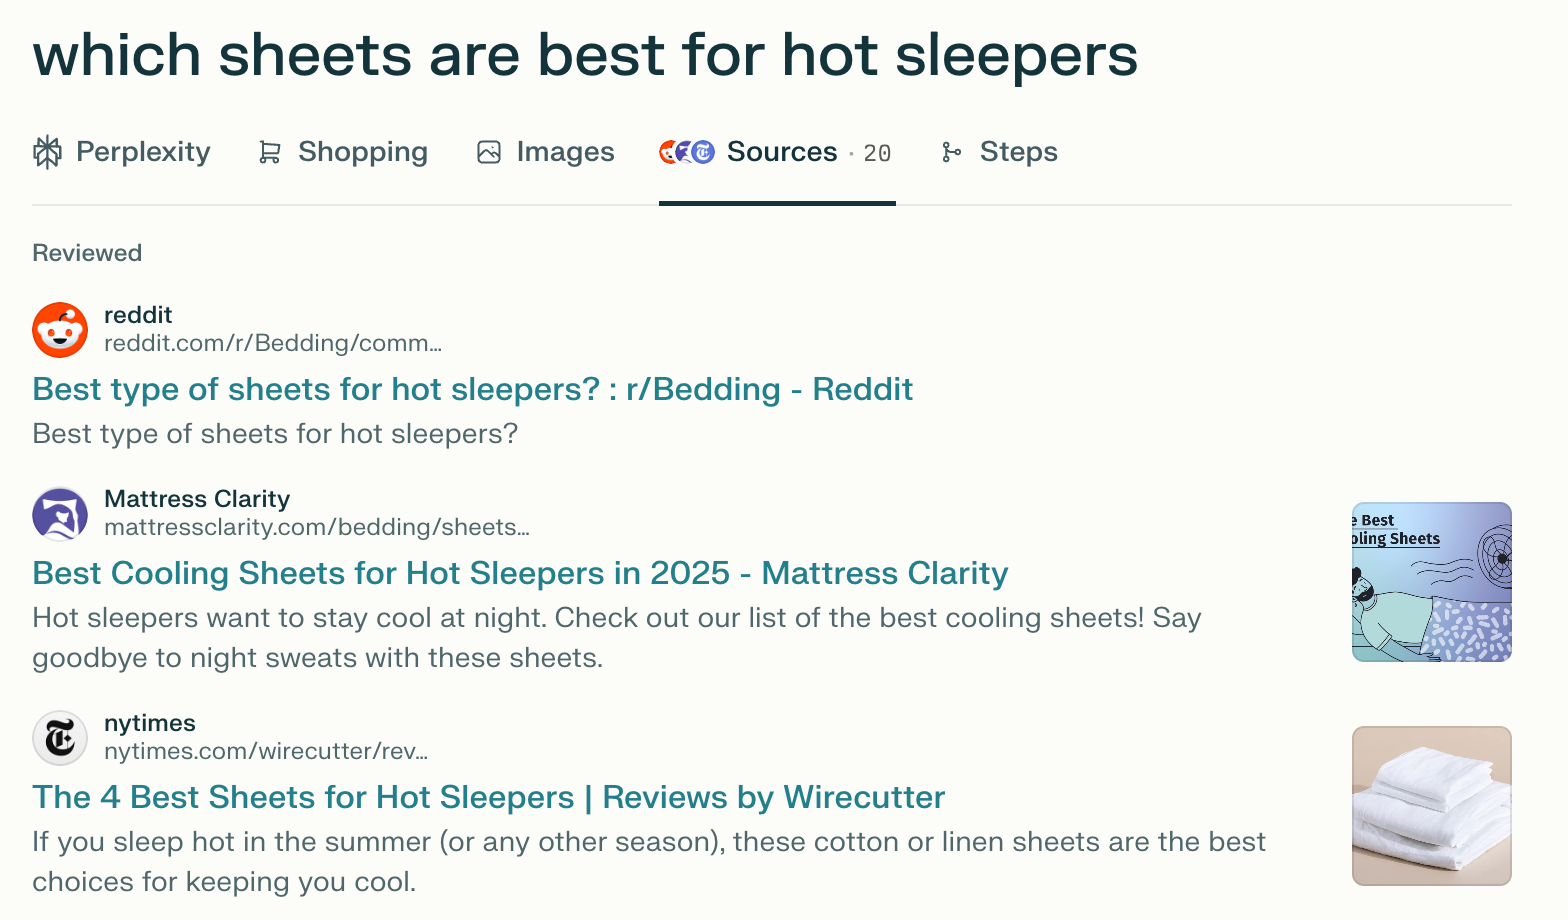The width and height of the screenshot is (1568, 920).
Task: Click the nytimes.com/wirecutter URL text
Action: 266,751
